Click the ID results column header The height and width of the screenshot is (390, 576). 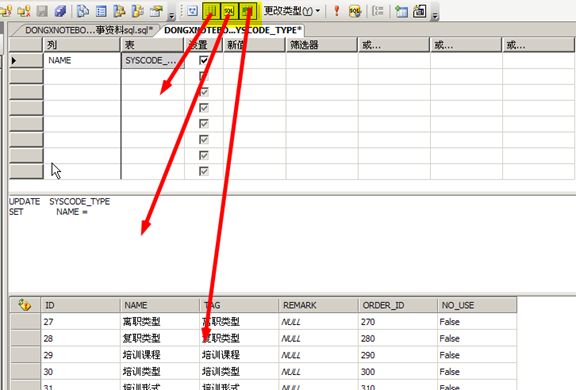click(80, 305)
